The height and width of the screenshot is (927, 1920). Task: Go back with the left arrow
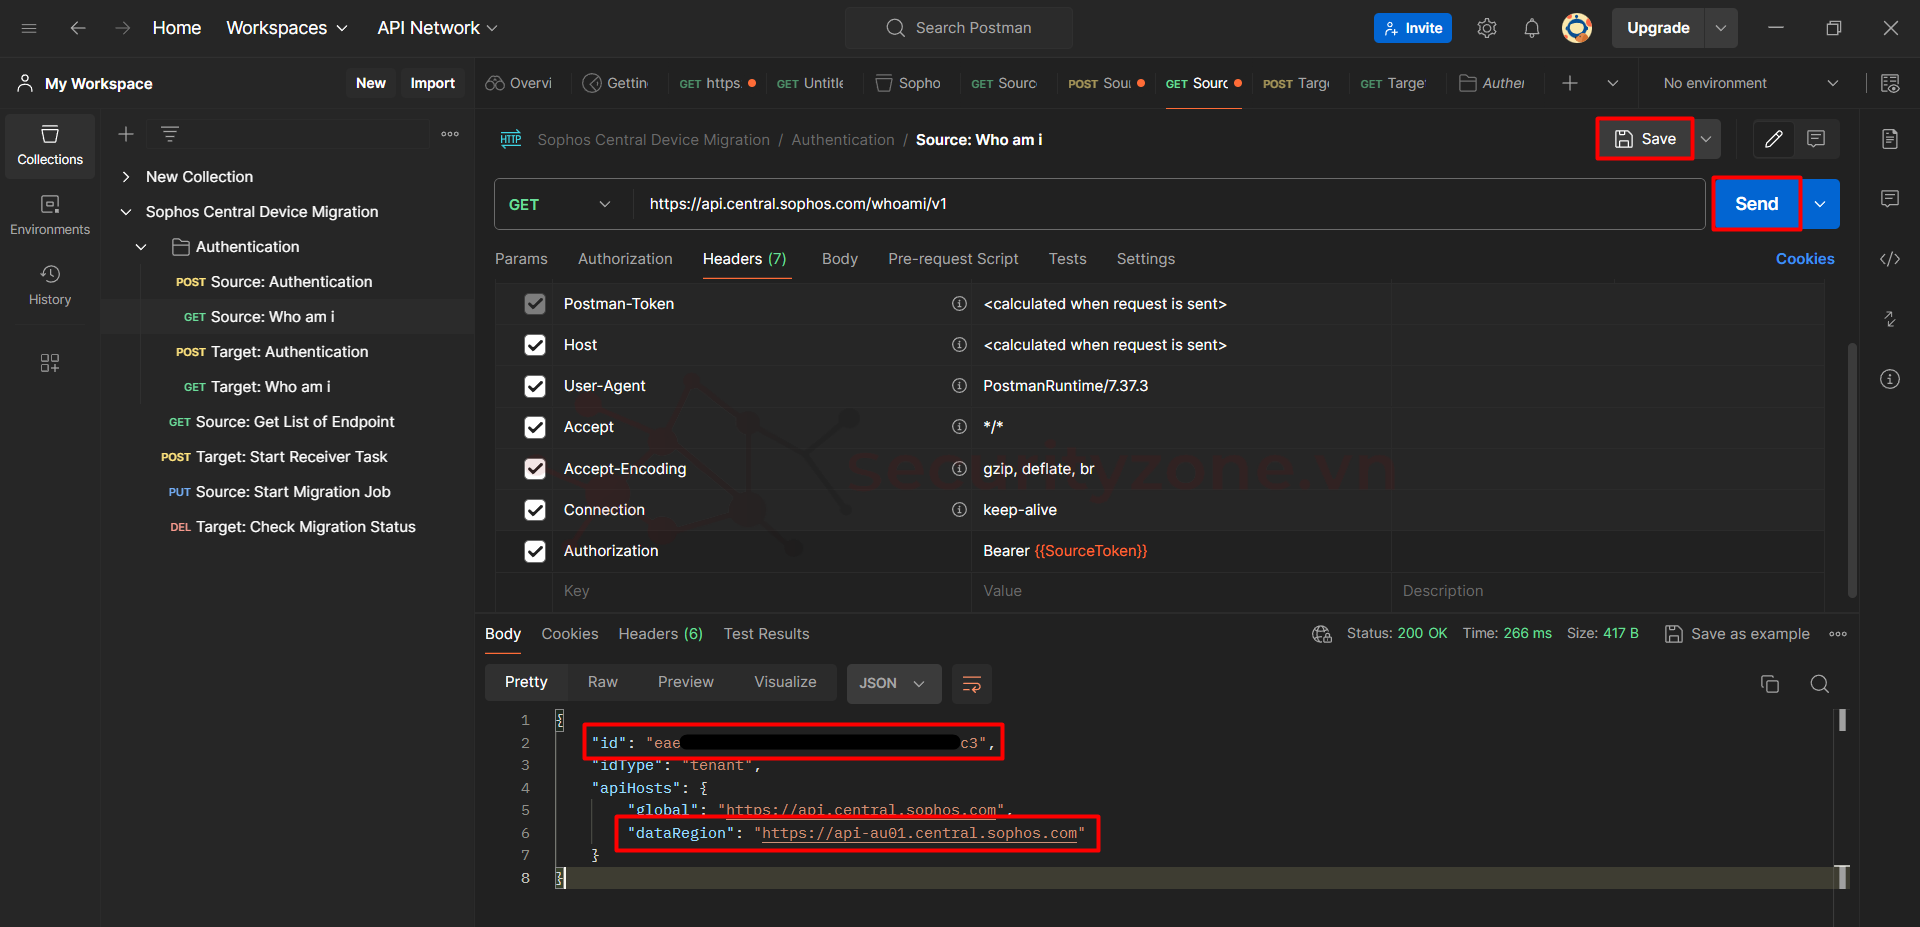[77, 28]
